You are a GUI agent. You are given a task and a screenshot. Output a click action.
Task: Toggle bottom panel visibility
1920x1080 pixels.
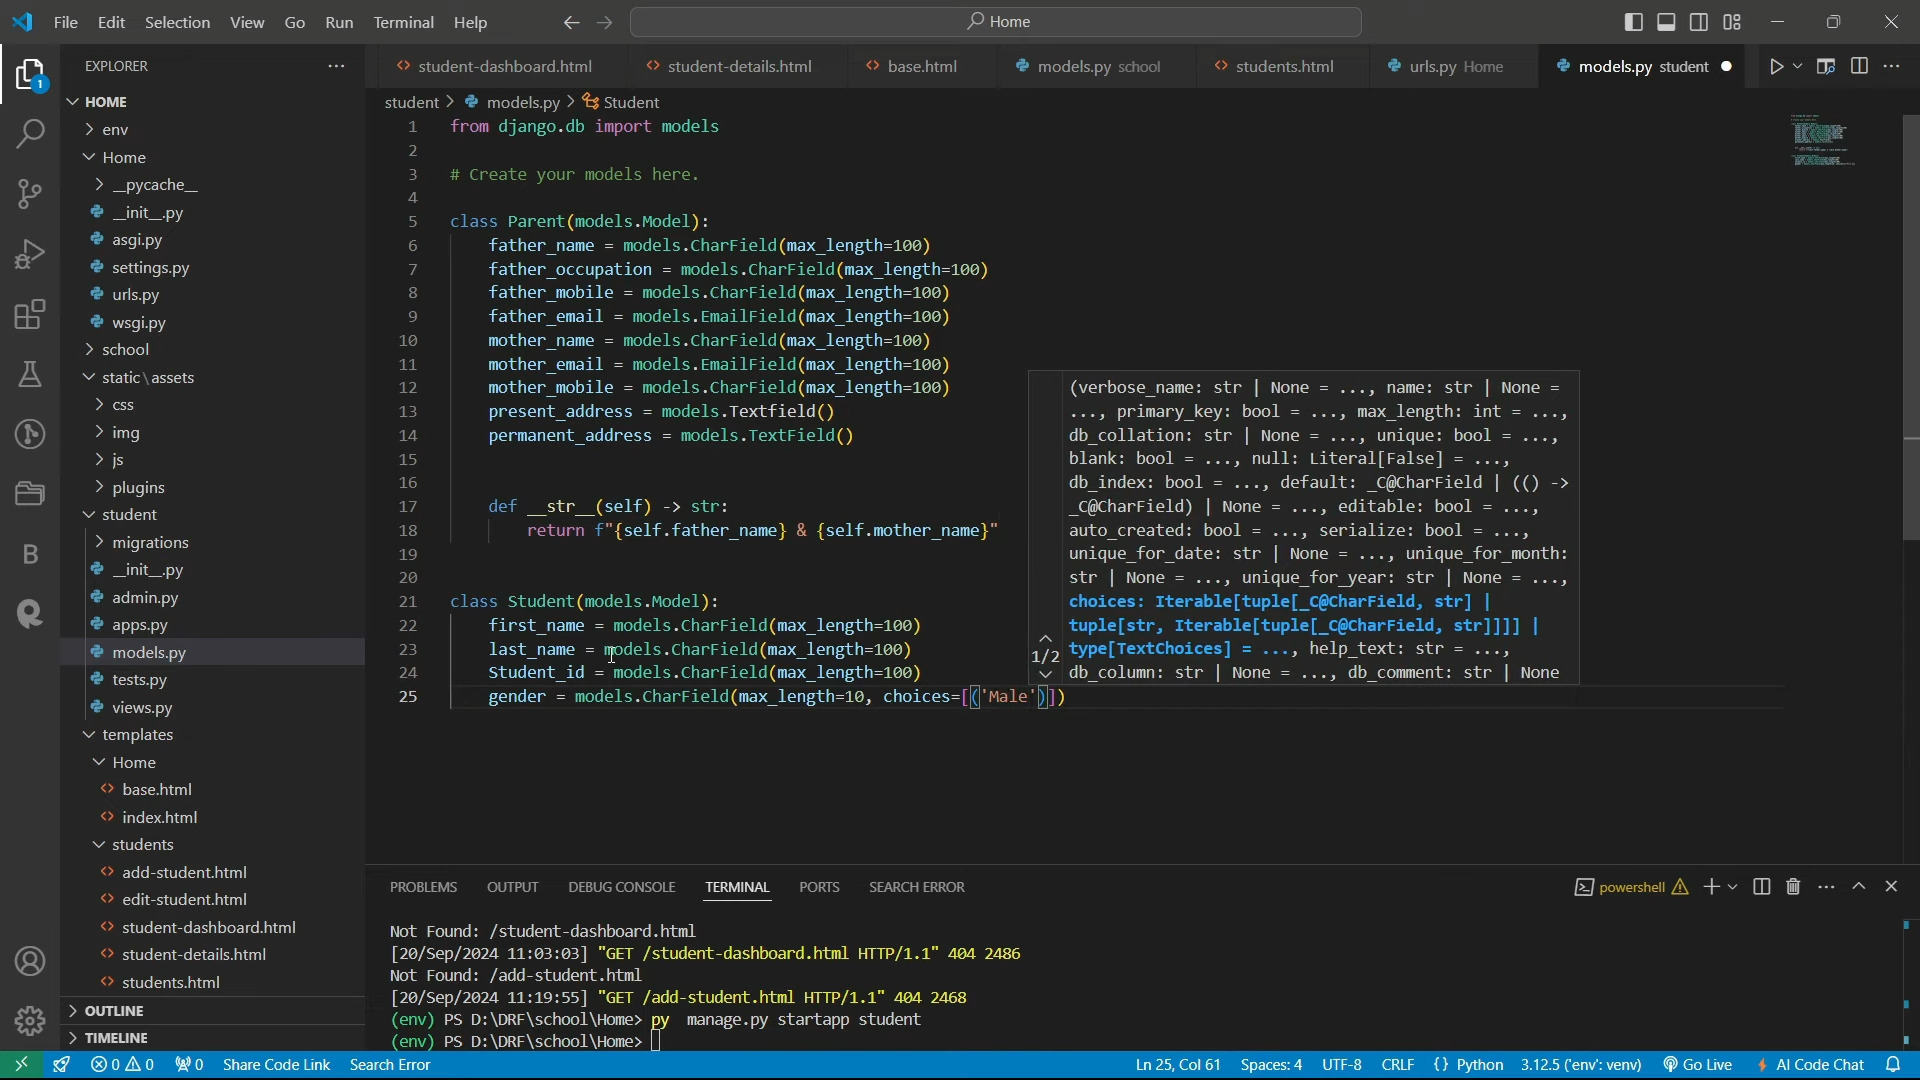point(1667,22)
